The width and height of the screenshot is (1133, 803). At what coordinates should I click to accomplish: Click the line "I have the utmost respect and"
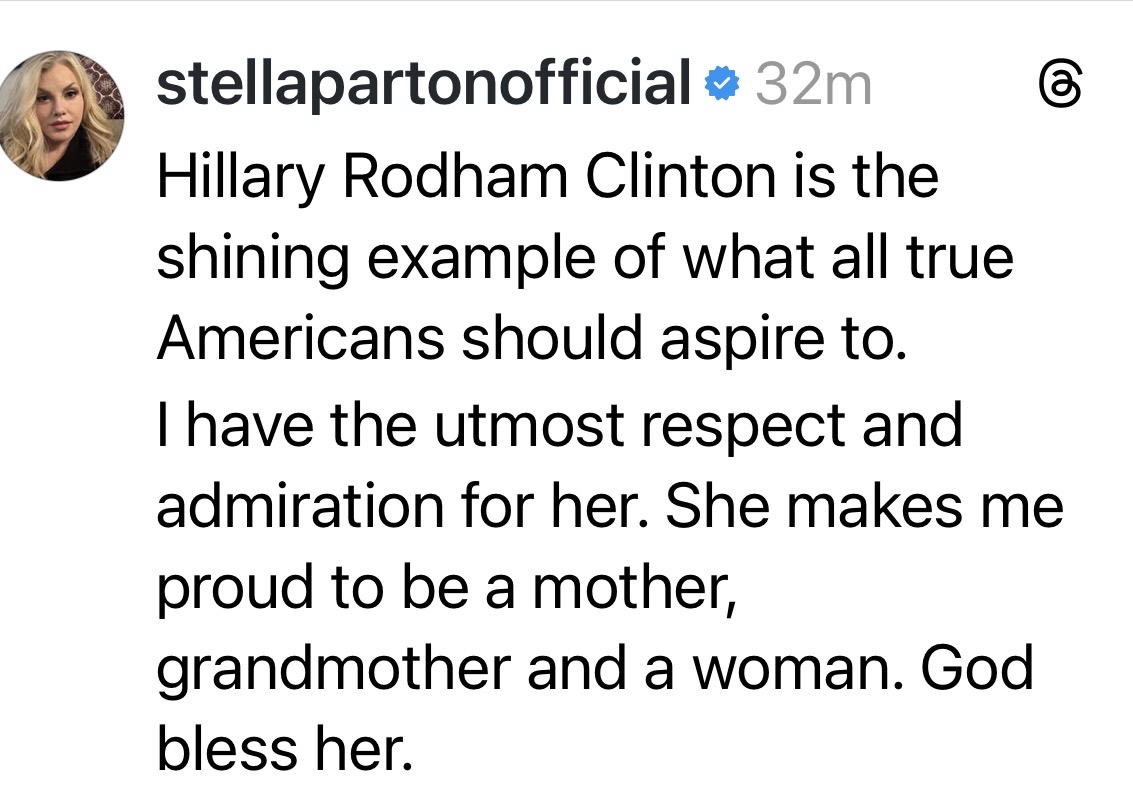tap(559, 423)
